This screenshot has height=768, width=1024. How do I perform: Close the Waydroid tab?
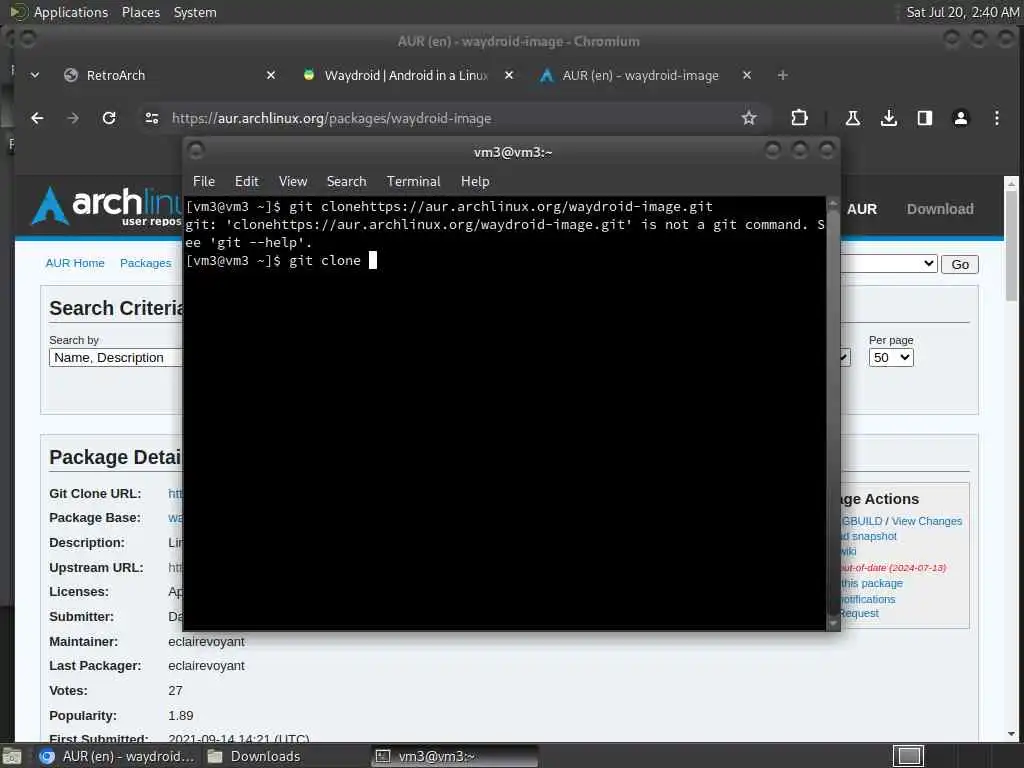509,75
